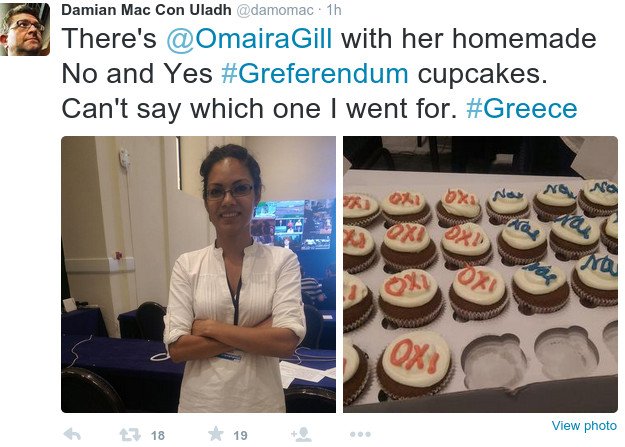Favorite the tweet with the star icon

[x=216, y=434]
